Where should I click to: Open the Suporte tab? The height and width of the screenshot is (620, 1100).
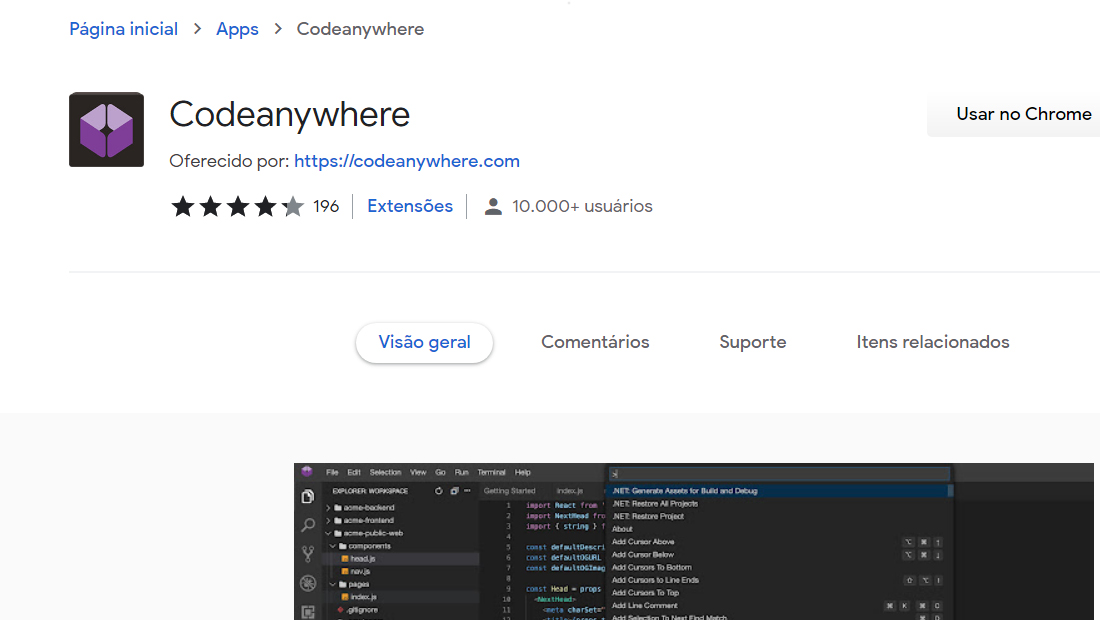coord(753,342)
